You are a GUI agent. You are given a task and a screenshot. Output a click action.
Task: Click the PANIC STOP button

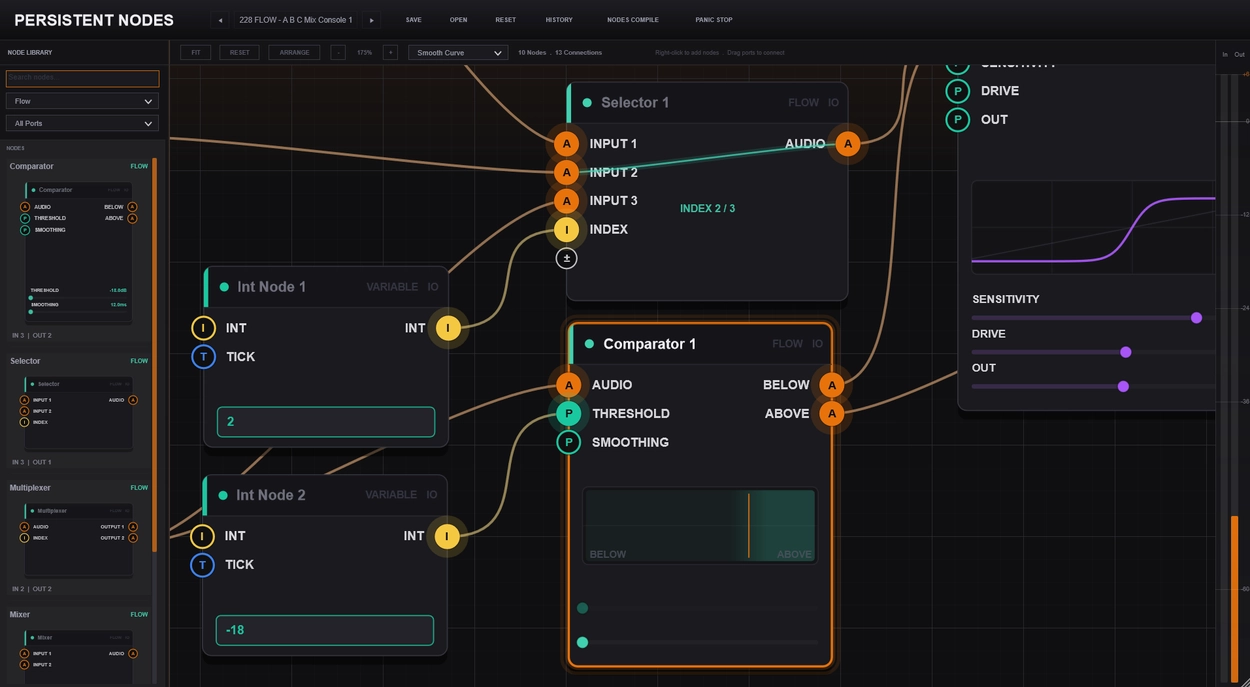click(x=714, y=20)
